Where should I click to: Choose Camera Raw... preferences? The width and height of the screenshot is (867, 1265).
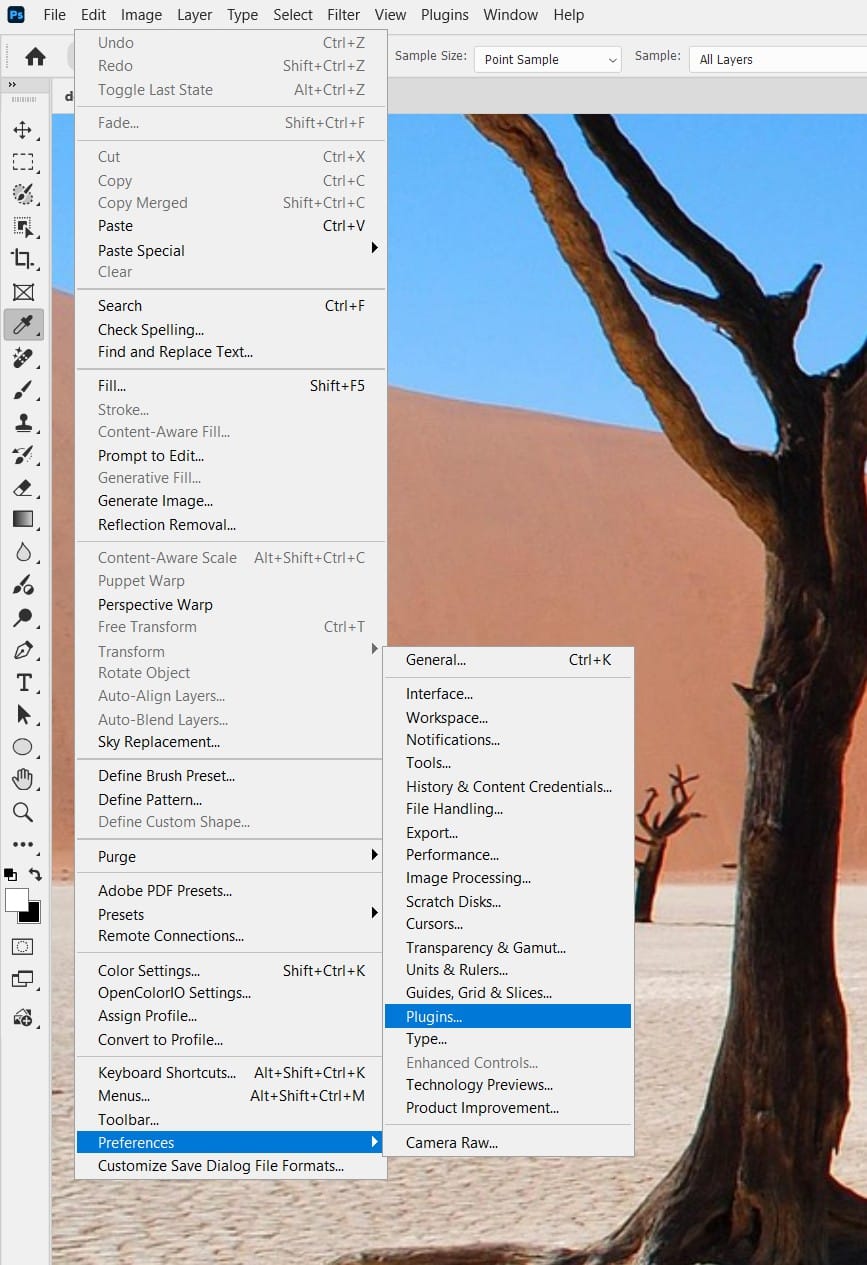[508, 1142]
